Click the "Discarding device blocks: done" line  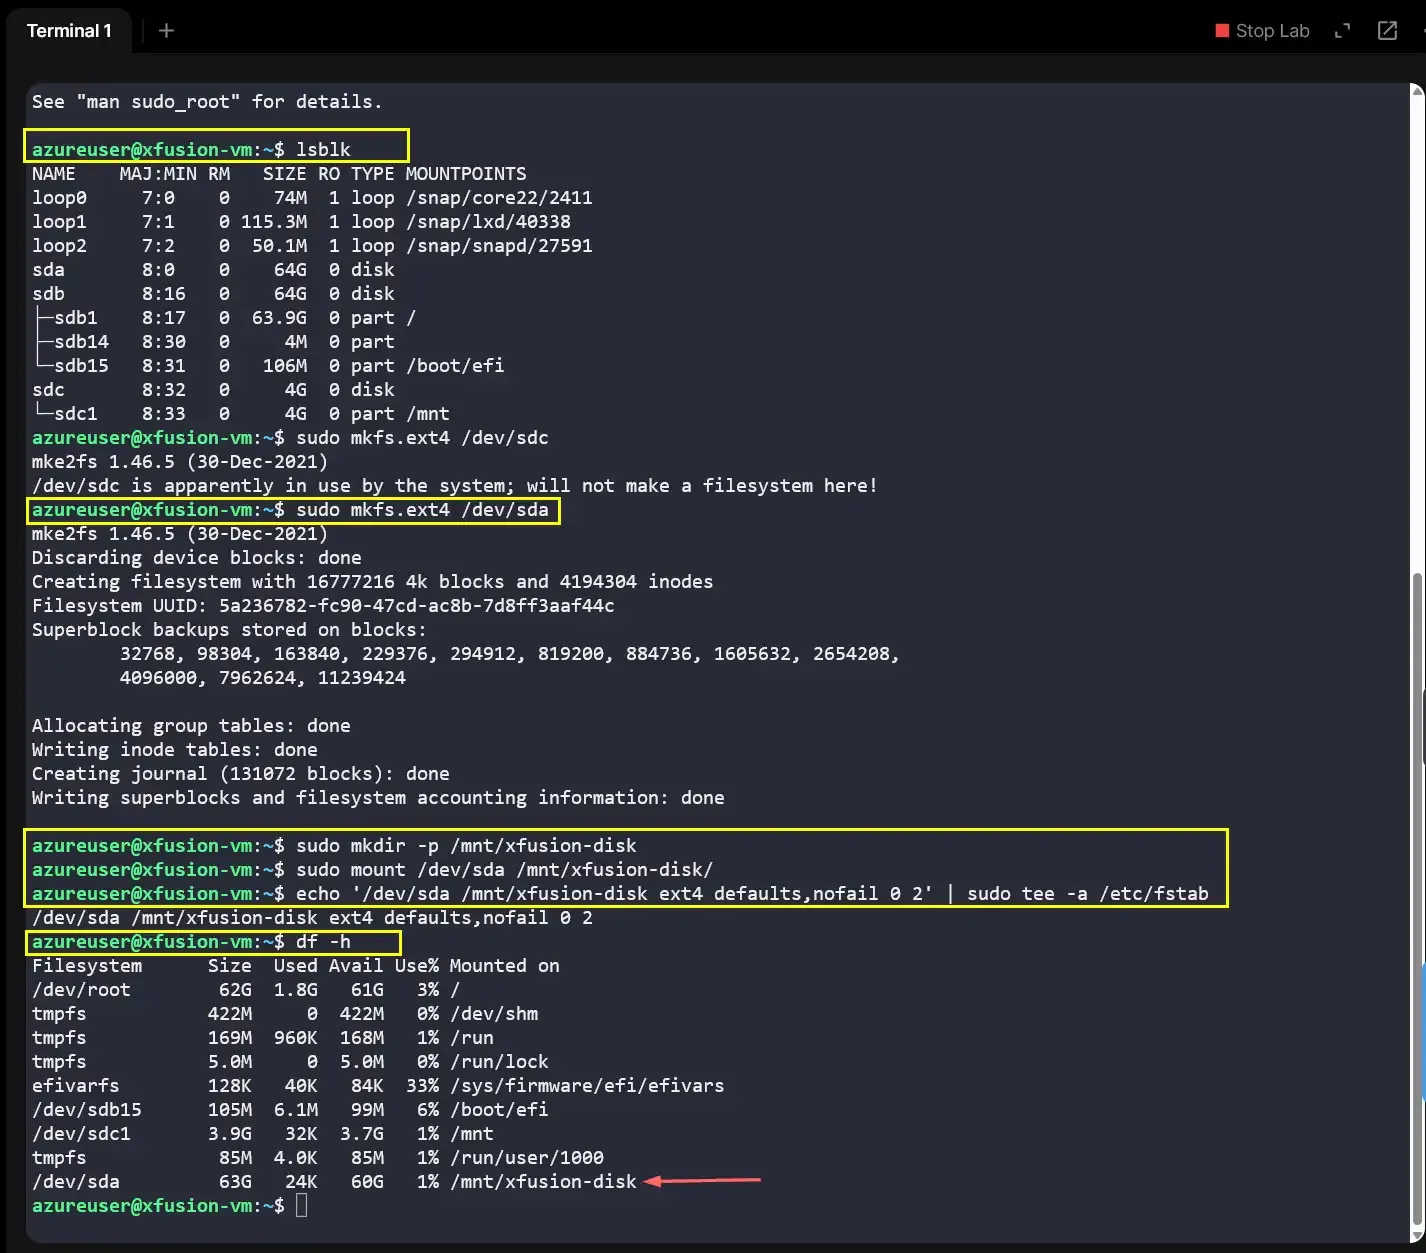(x=197, y=558)
